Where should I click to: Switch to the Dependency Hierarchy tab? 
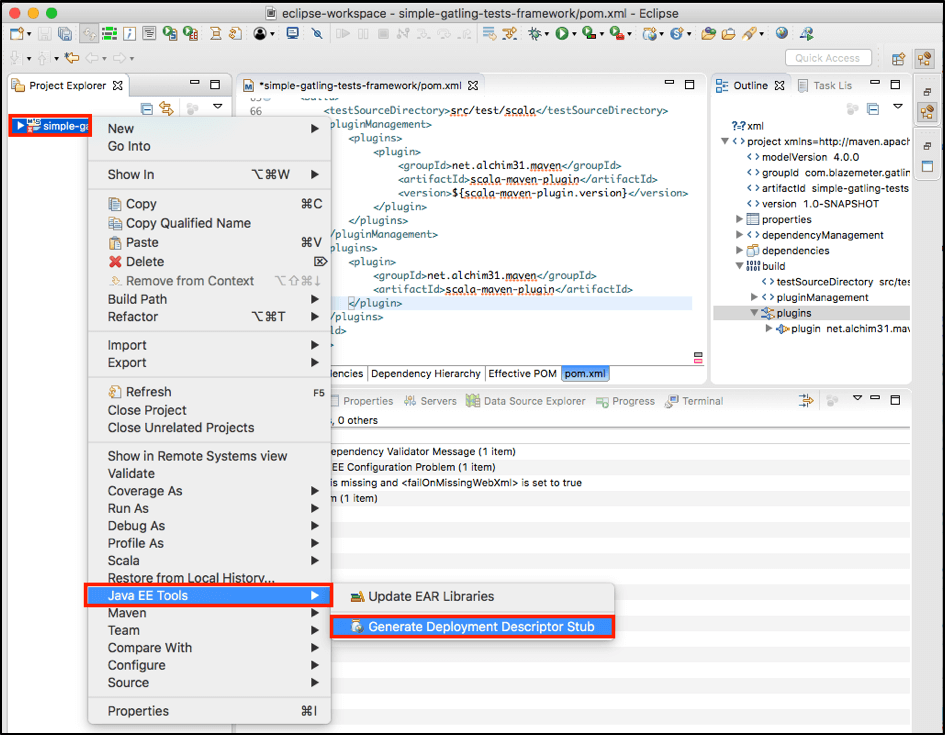click(425, 374)
